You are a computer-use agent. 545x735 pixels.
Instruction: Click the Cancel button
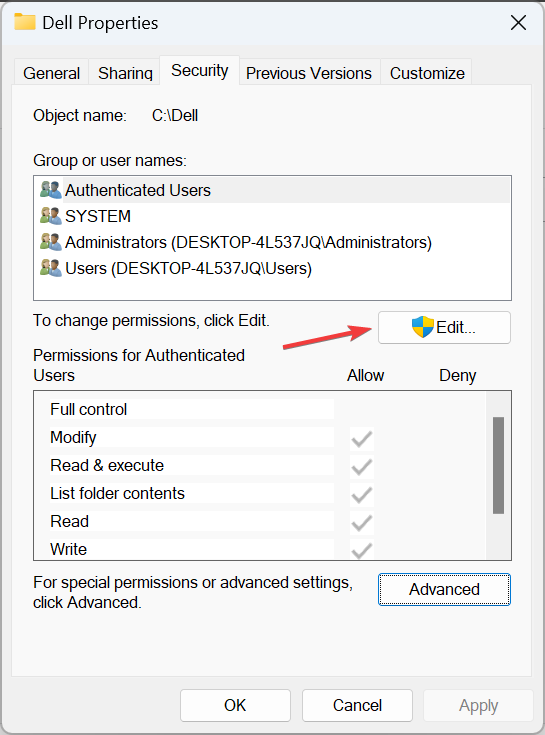coord(357,705)
